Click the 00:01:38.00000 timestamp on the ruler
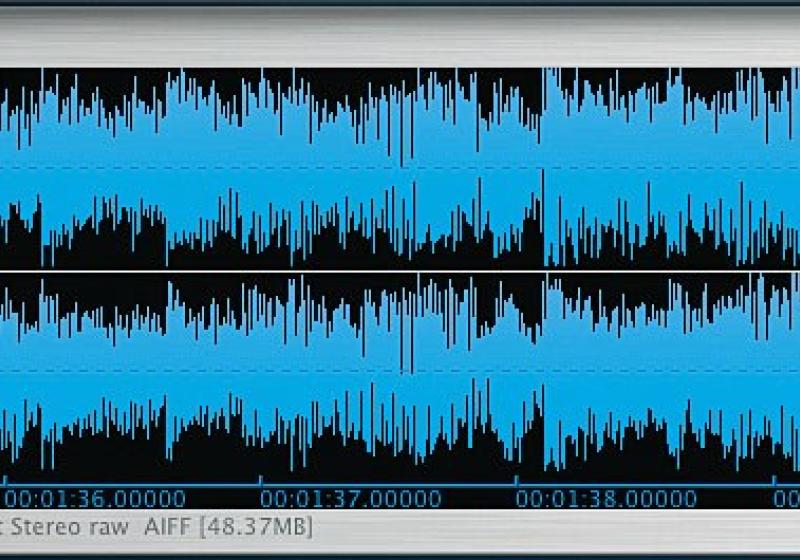The height and width of the screenshot is (560, 800). point(607,499)
